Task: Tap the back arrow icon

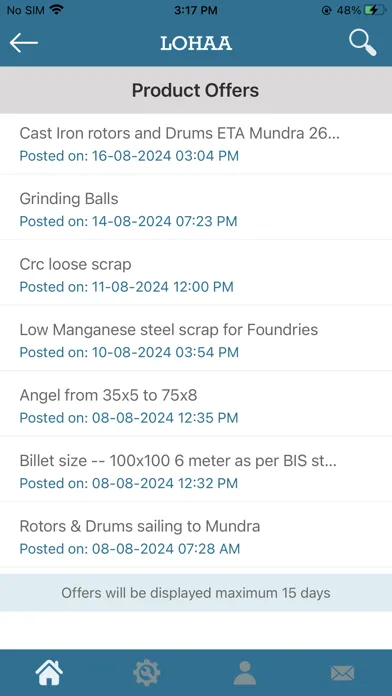Action: coord(24,43)
